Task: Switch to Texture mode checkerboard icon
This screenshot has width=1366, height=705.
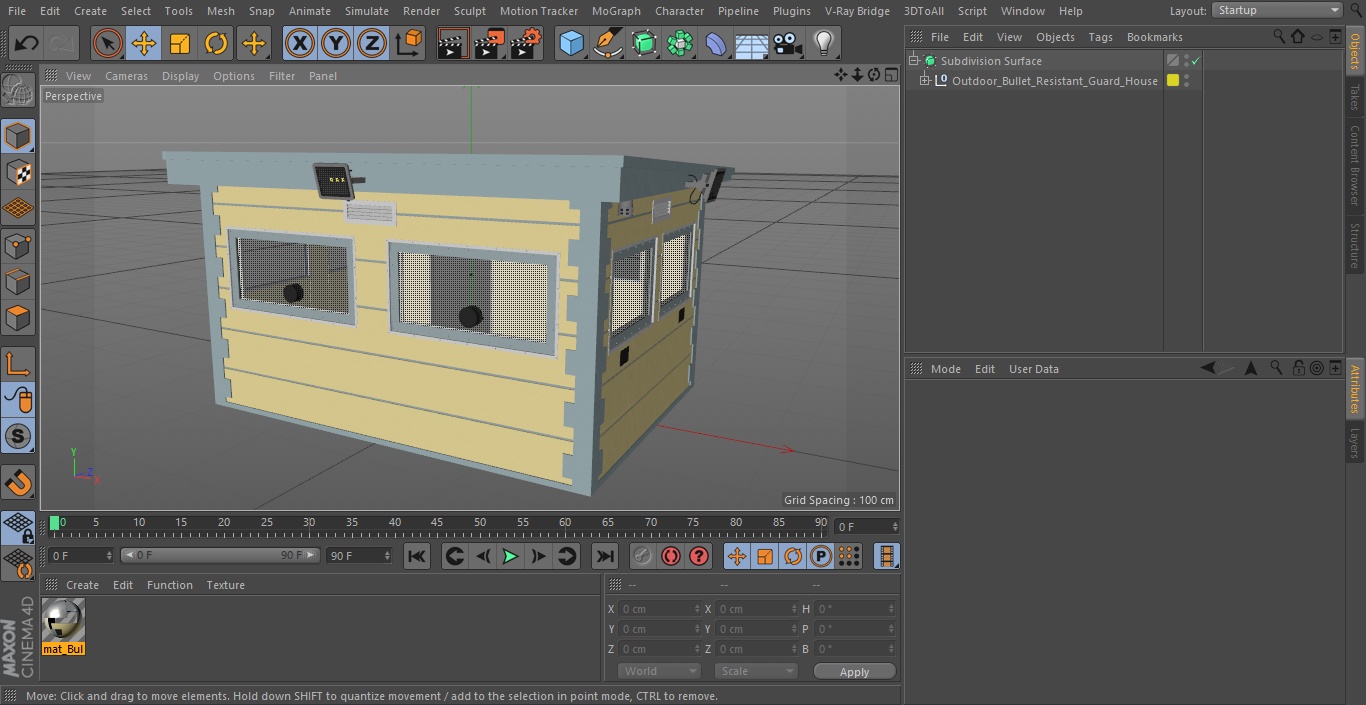Action: (18, 172)
